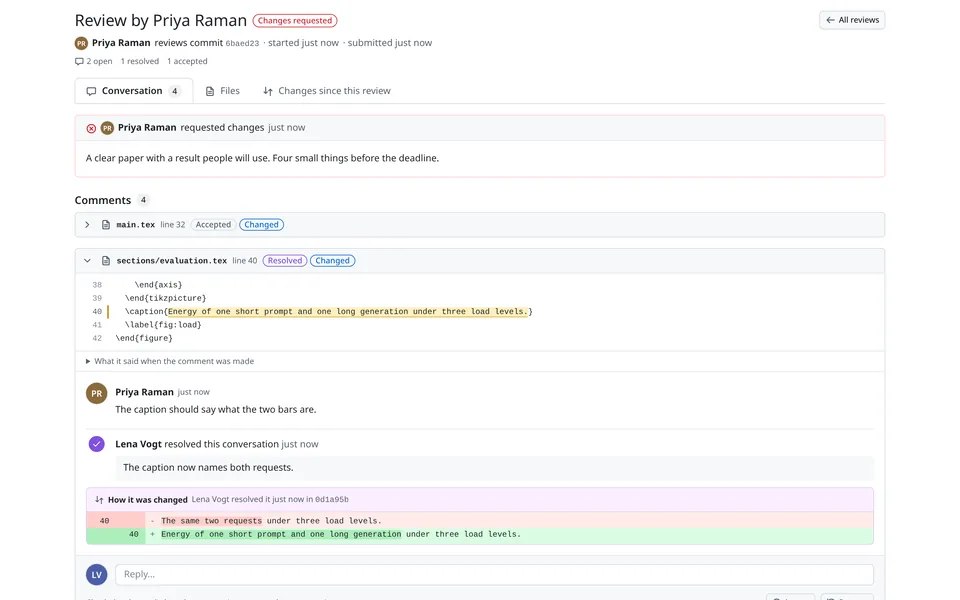The image size is (960, 600).
Task: Click Lena Vogt name in resolved line
Action: 138,444
